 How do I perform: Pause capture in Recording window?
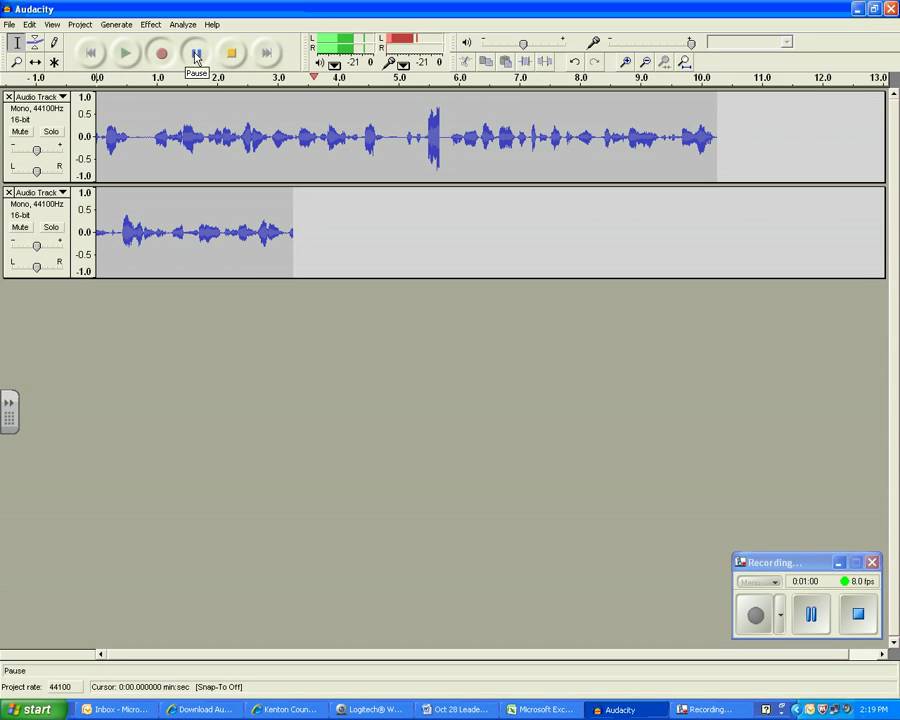811,615
